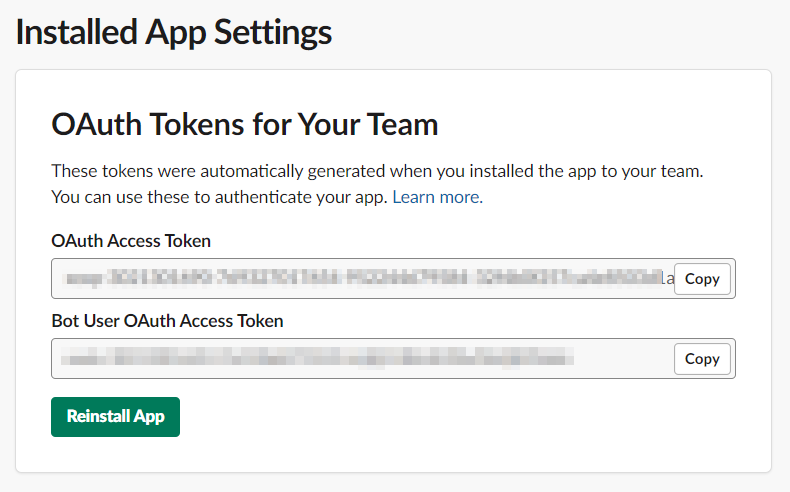Click the OAuth Tokens for Your Team heading
The width and height of the screenshot is (790, 492).
click(x=245, y=125)
